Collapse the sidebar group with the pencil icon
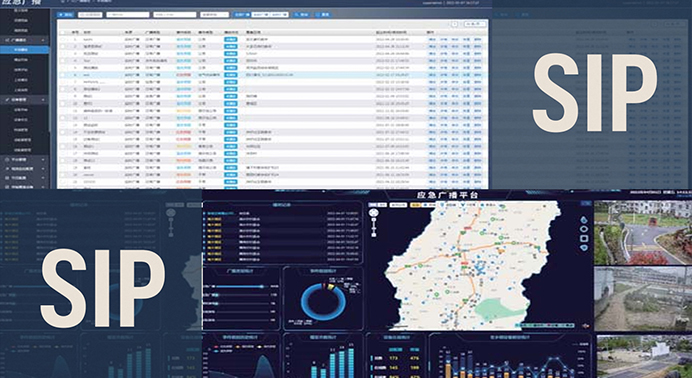This screenshot has height=378, width=692. point(25,100)
